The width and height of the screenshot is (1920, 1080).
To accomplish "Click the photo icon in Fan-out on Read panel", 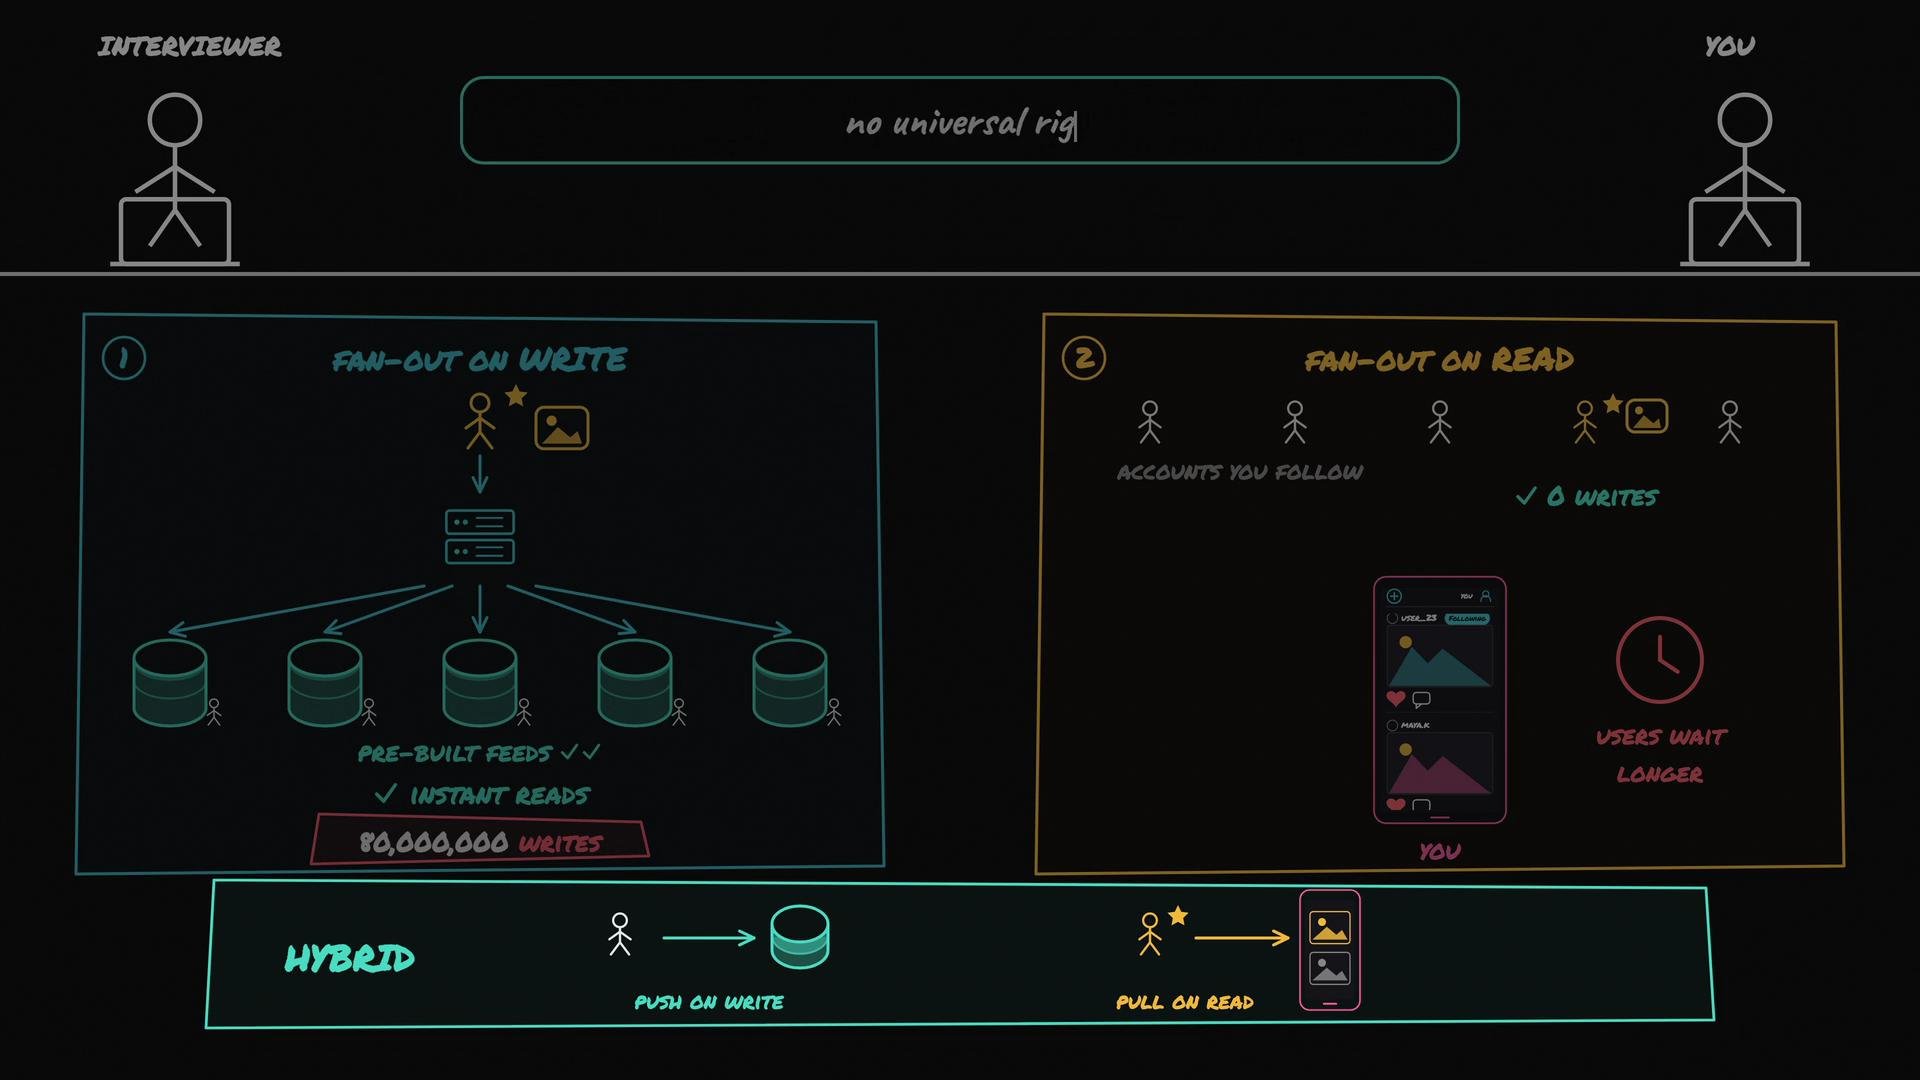I will click(1647, 416).
